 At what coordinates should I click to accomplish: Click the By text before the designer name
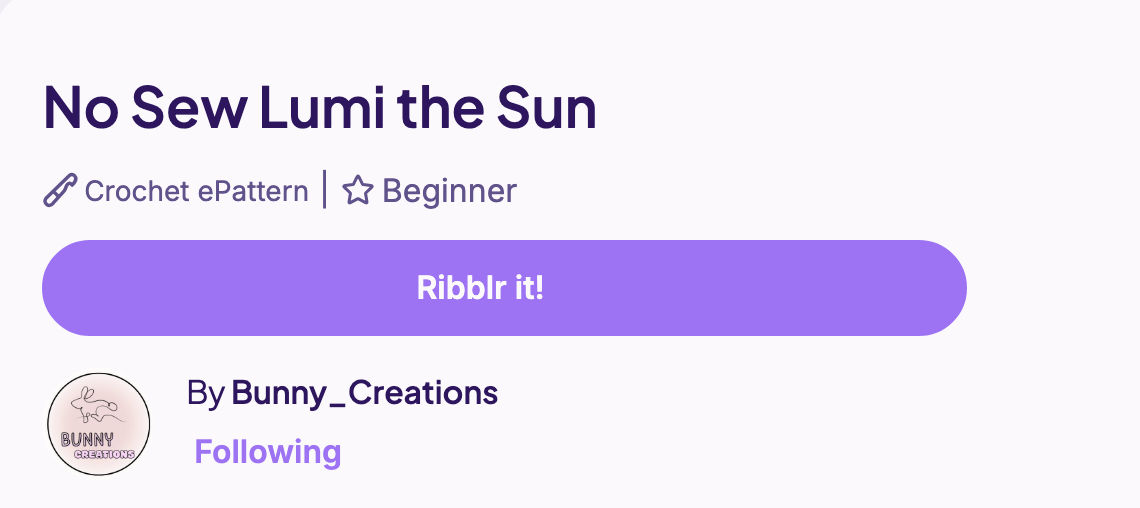205,393
